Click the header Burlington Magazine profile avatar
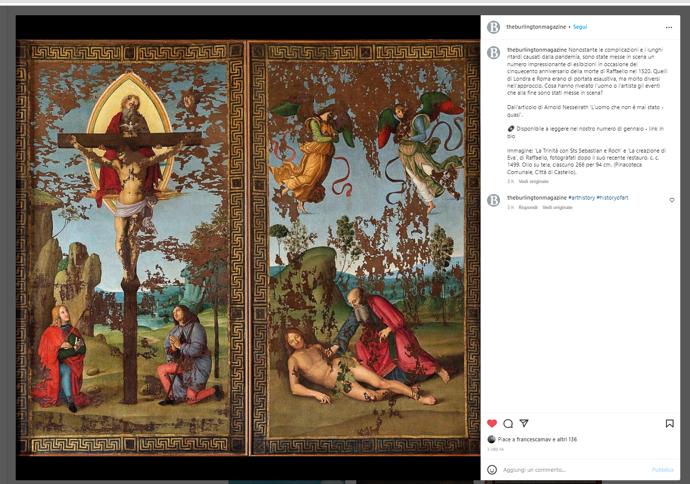Screen dimensions: 690x484 tap(493, 27)
